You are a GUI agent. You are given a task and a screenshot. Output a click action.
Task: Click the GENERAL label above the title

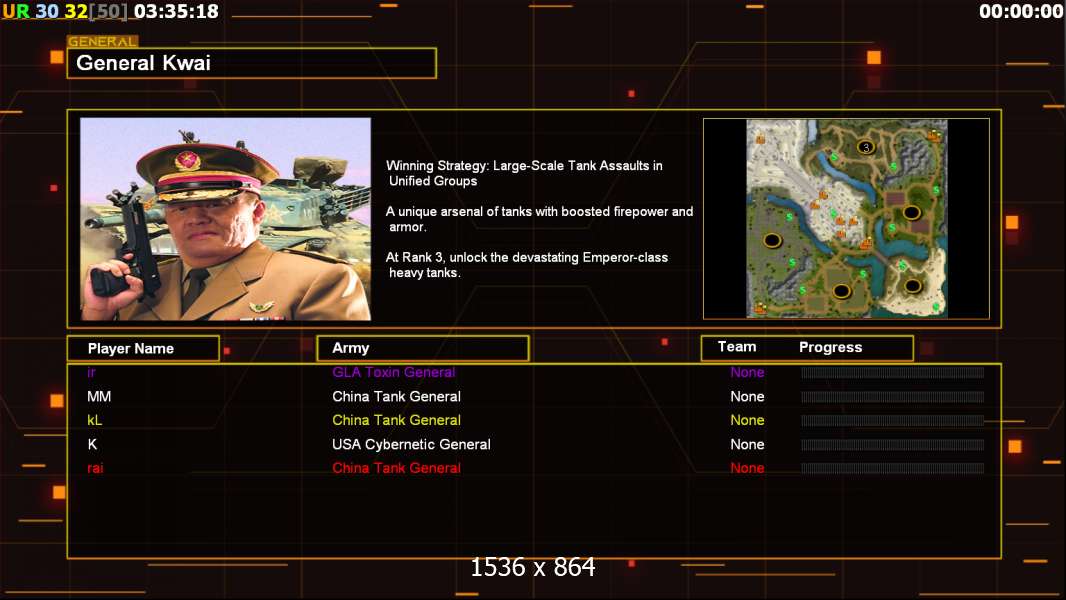click(x=102, y=41)
